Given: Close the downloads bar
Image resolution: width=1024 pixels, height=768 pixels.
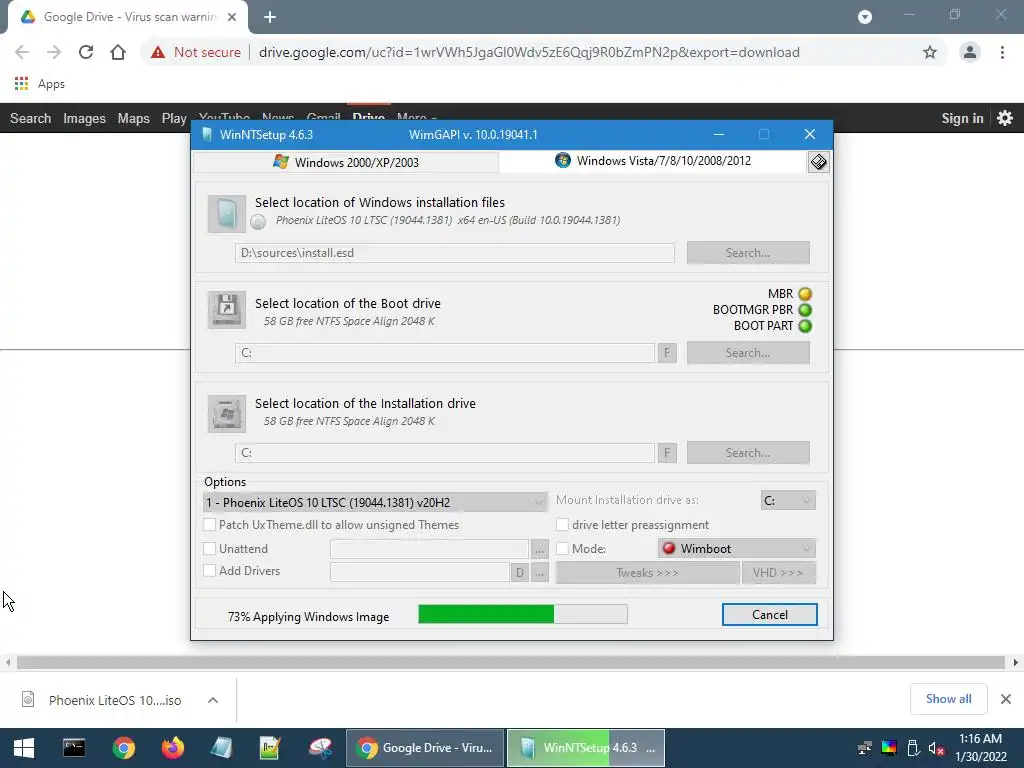Looking at the screenshot, I should [x=1006, y=699].
